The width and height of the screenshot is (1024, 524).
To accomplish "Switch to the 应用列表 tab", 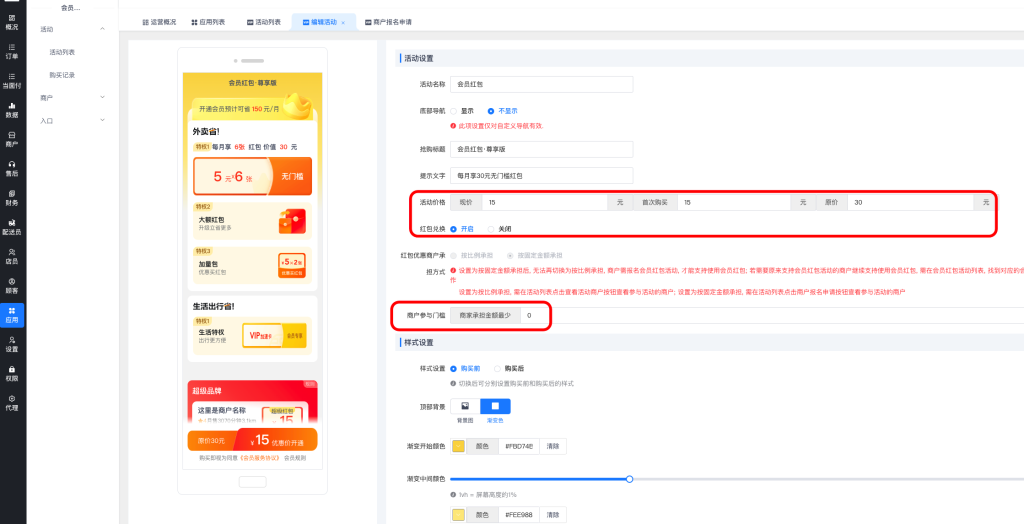I will click(x=208, y=21).
